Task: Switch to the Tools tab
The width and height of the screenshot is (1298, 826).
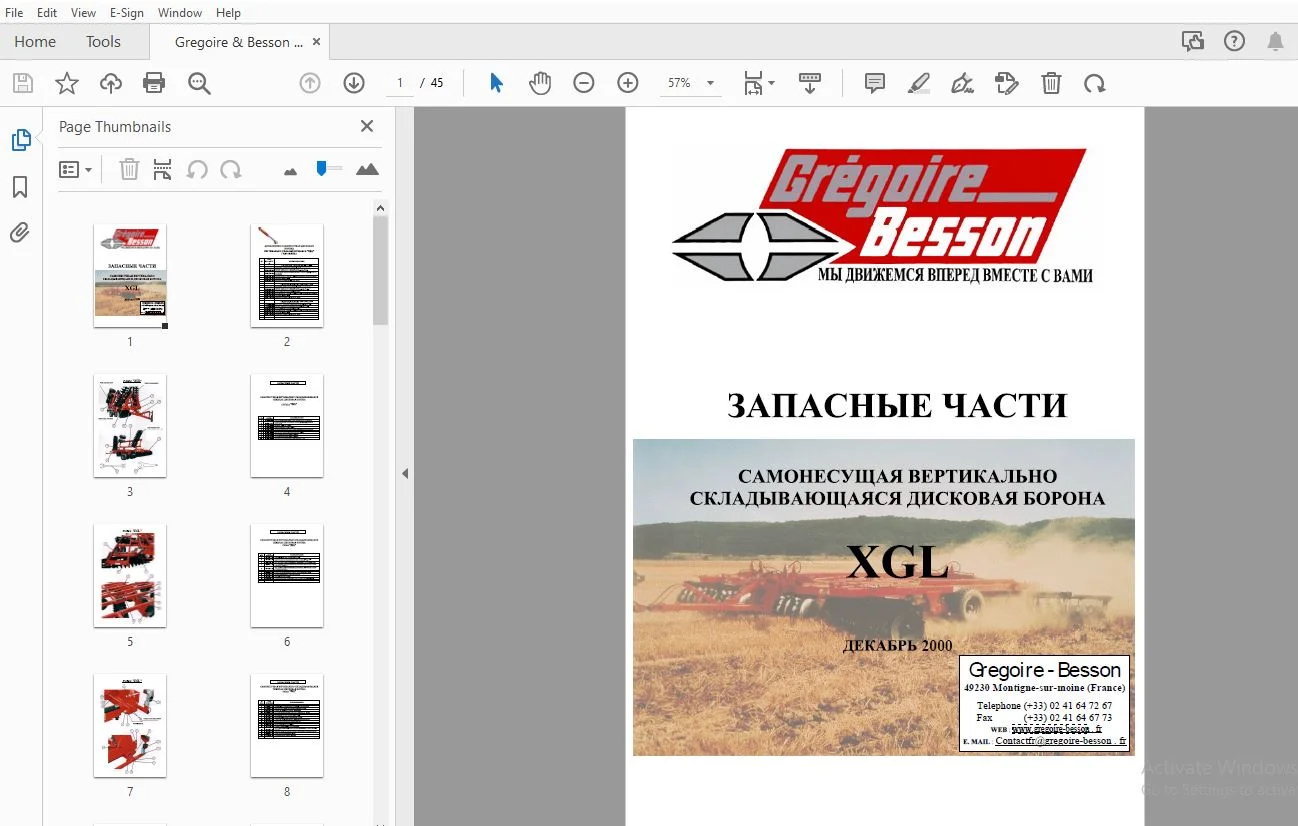Action: click(103, 42)
